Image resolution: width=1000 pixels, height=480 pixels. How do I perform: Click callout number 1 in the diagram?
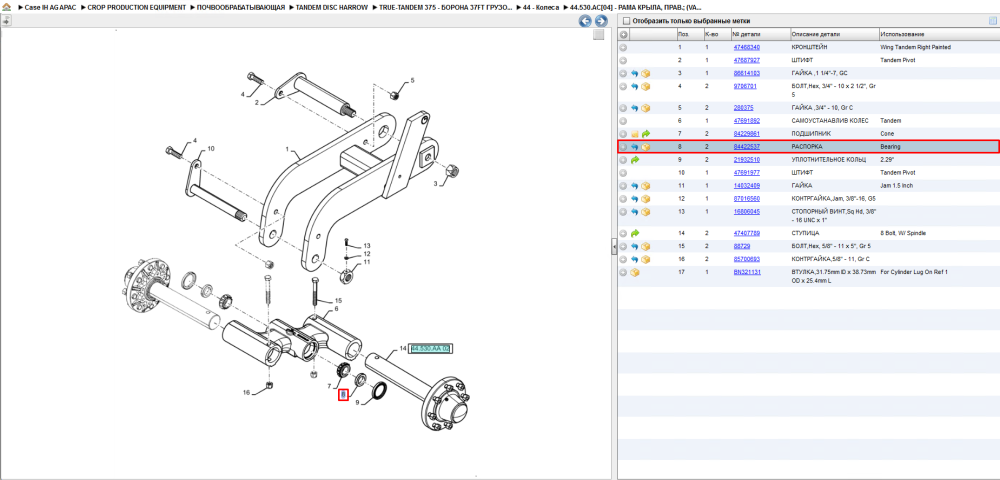point(288,150)
